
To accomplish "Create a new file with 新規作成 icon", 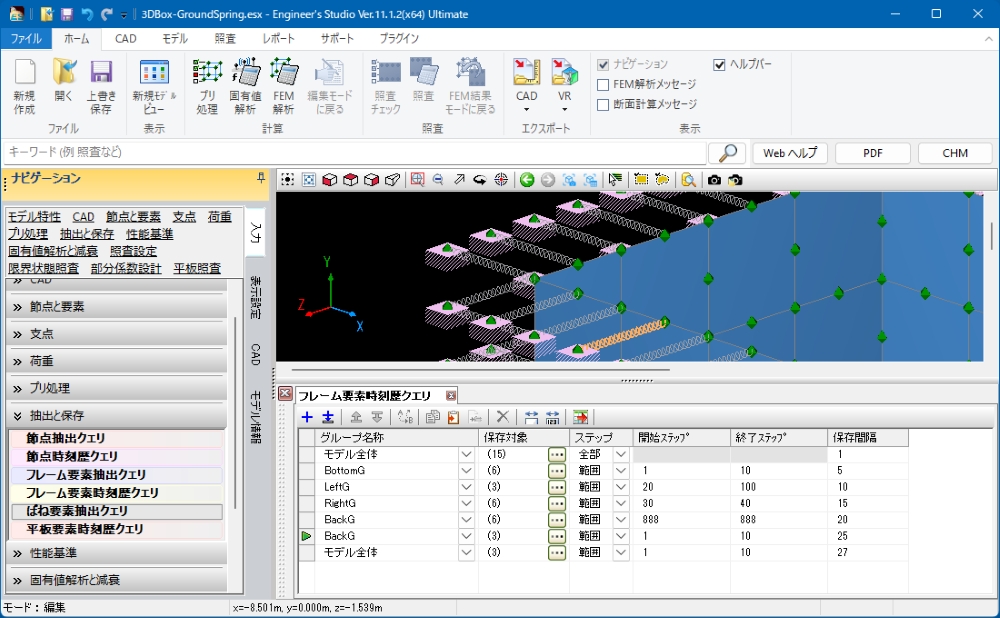I will [24, 87].
